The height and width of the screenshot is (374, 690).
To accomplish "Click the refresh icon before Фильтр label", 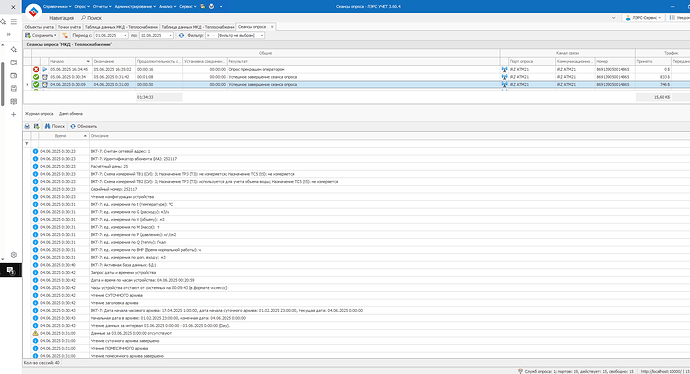I will [181, 35].
